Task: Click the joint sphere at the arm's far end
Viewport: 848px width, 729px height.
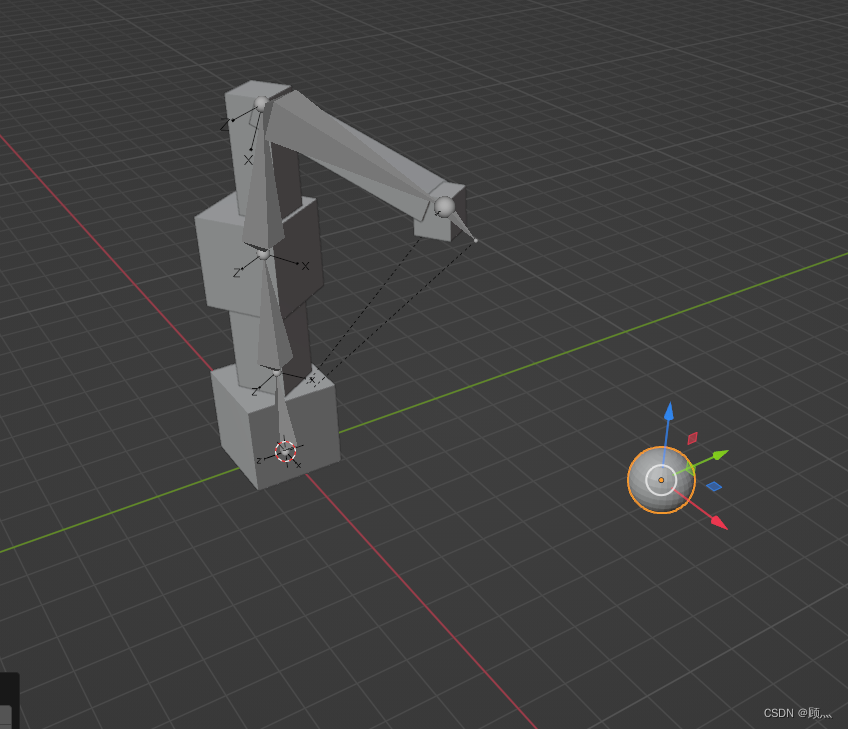Action: (445, 207)
